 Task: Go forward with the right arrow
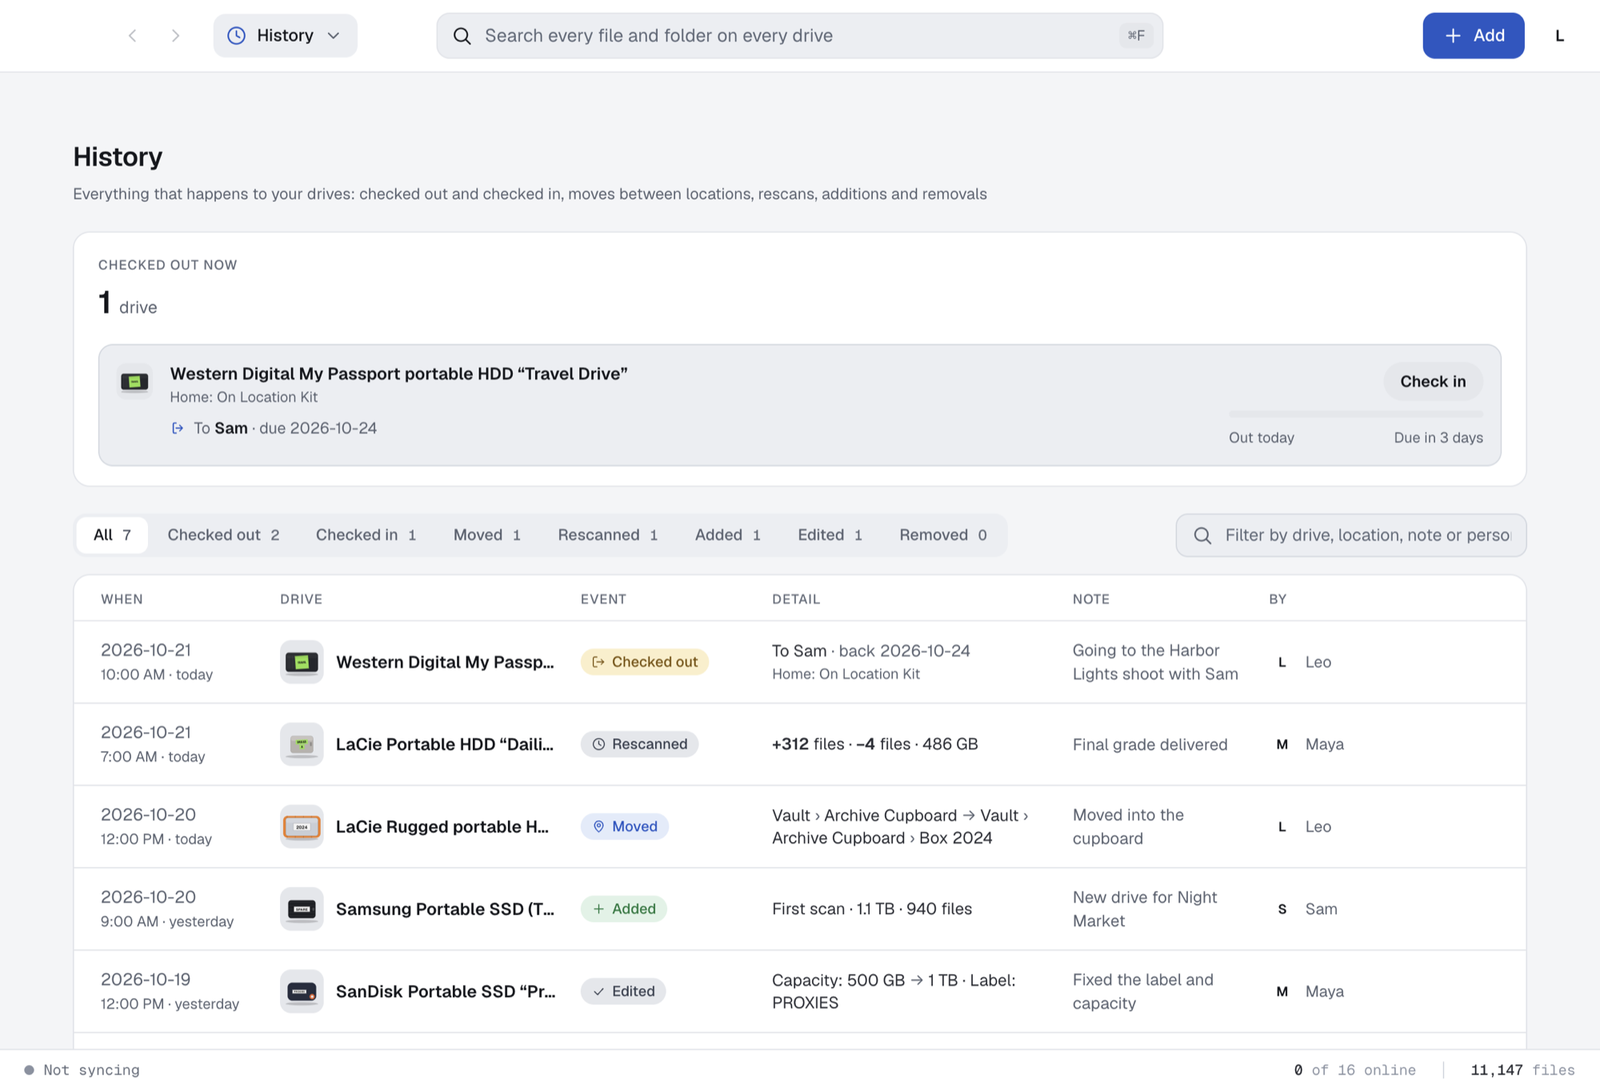point(175,36)
